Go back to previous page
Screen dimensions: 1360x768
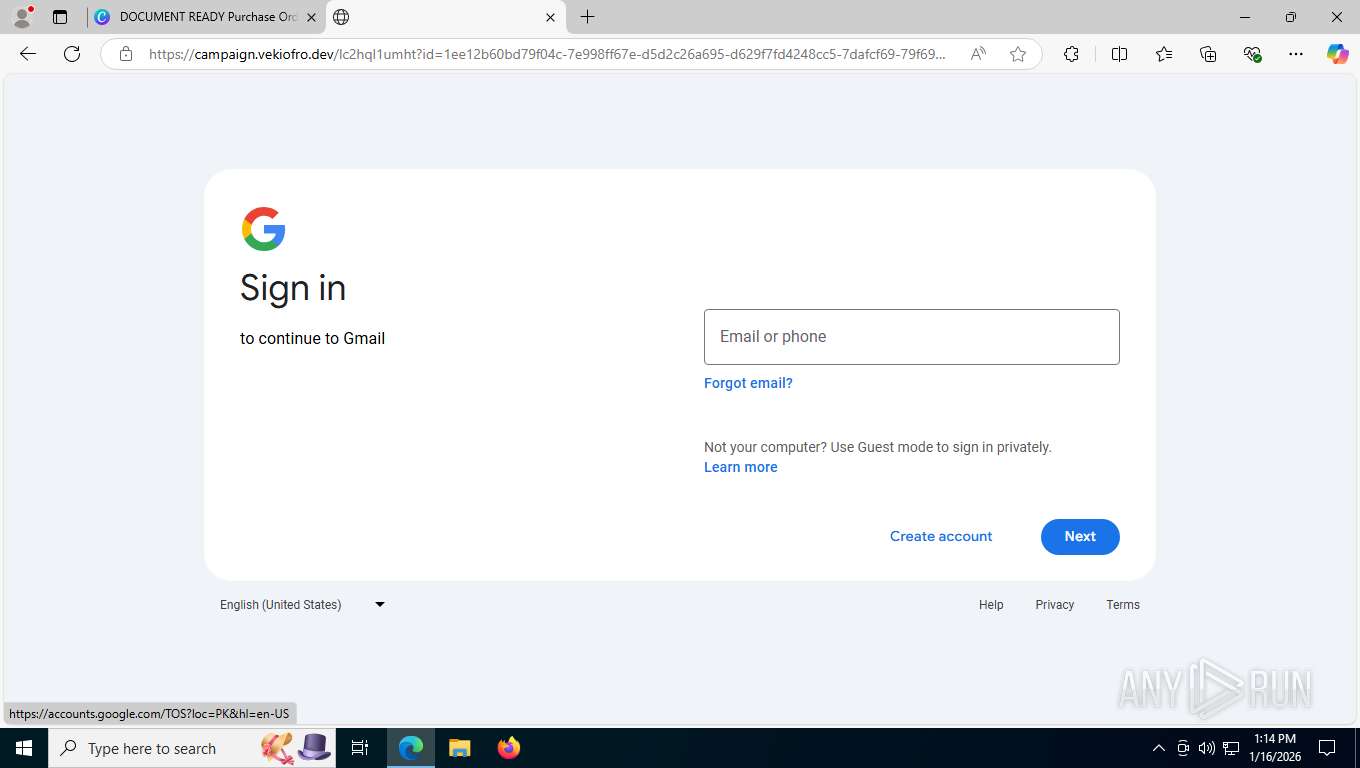(x=28, y=54)
